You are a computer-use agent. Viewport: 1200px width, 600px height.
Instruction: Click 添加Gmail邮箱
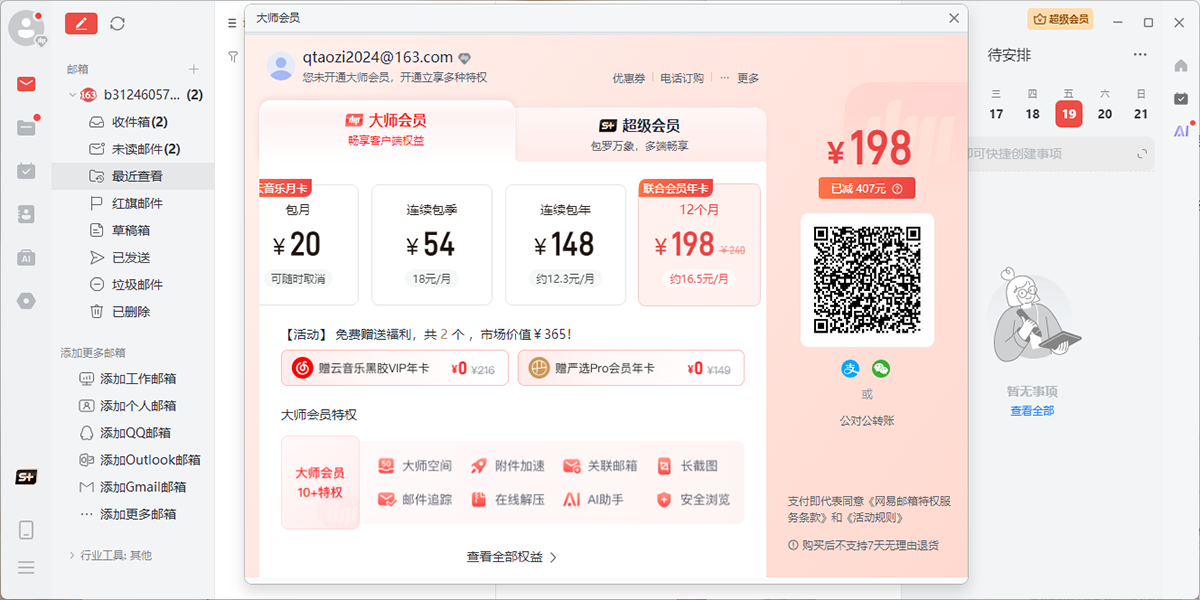coord(133,487)
